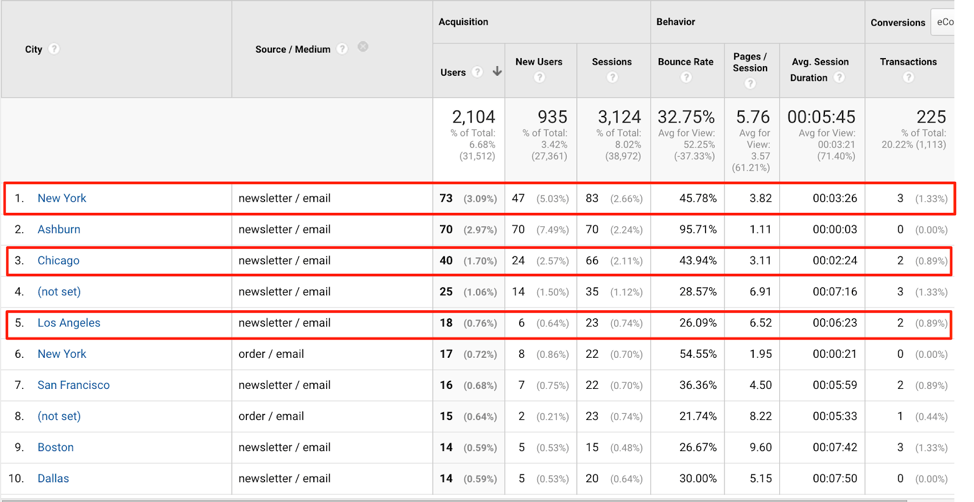Viewport: 974px width, 502px height.
Task: Select average session duration 00:05:45
Action: pyautogui.click(x=821, y=117)
